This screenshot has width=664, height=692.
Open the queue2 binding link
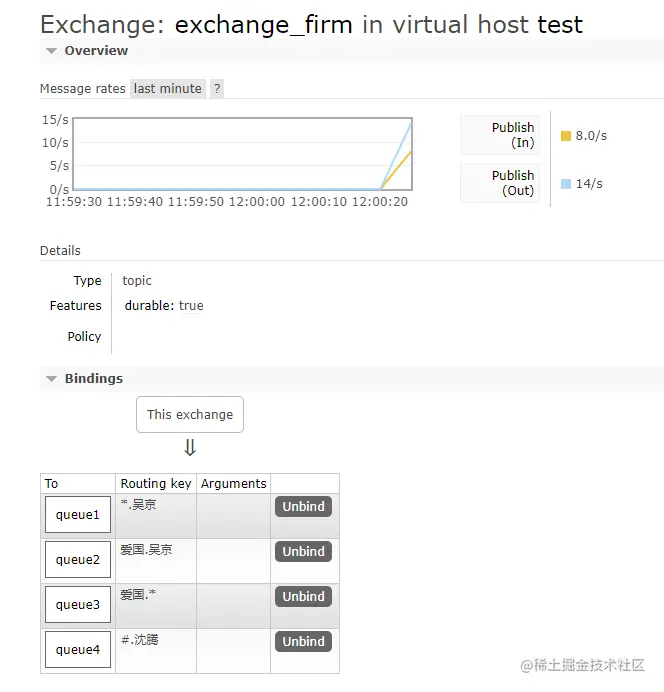[x=78, y=560]
